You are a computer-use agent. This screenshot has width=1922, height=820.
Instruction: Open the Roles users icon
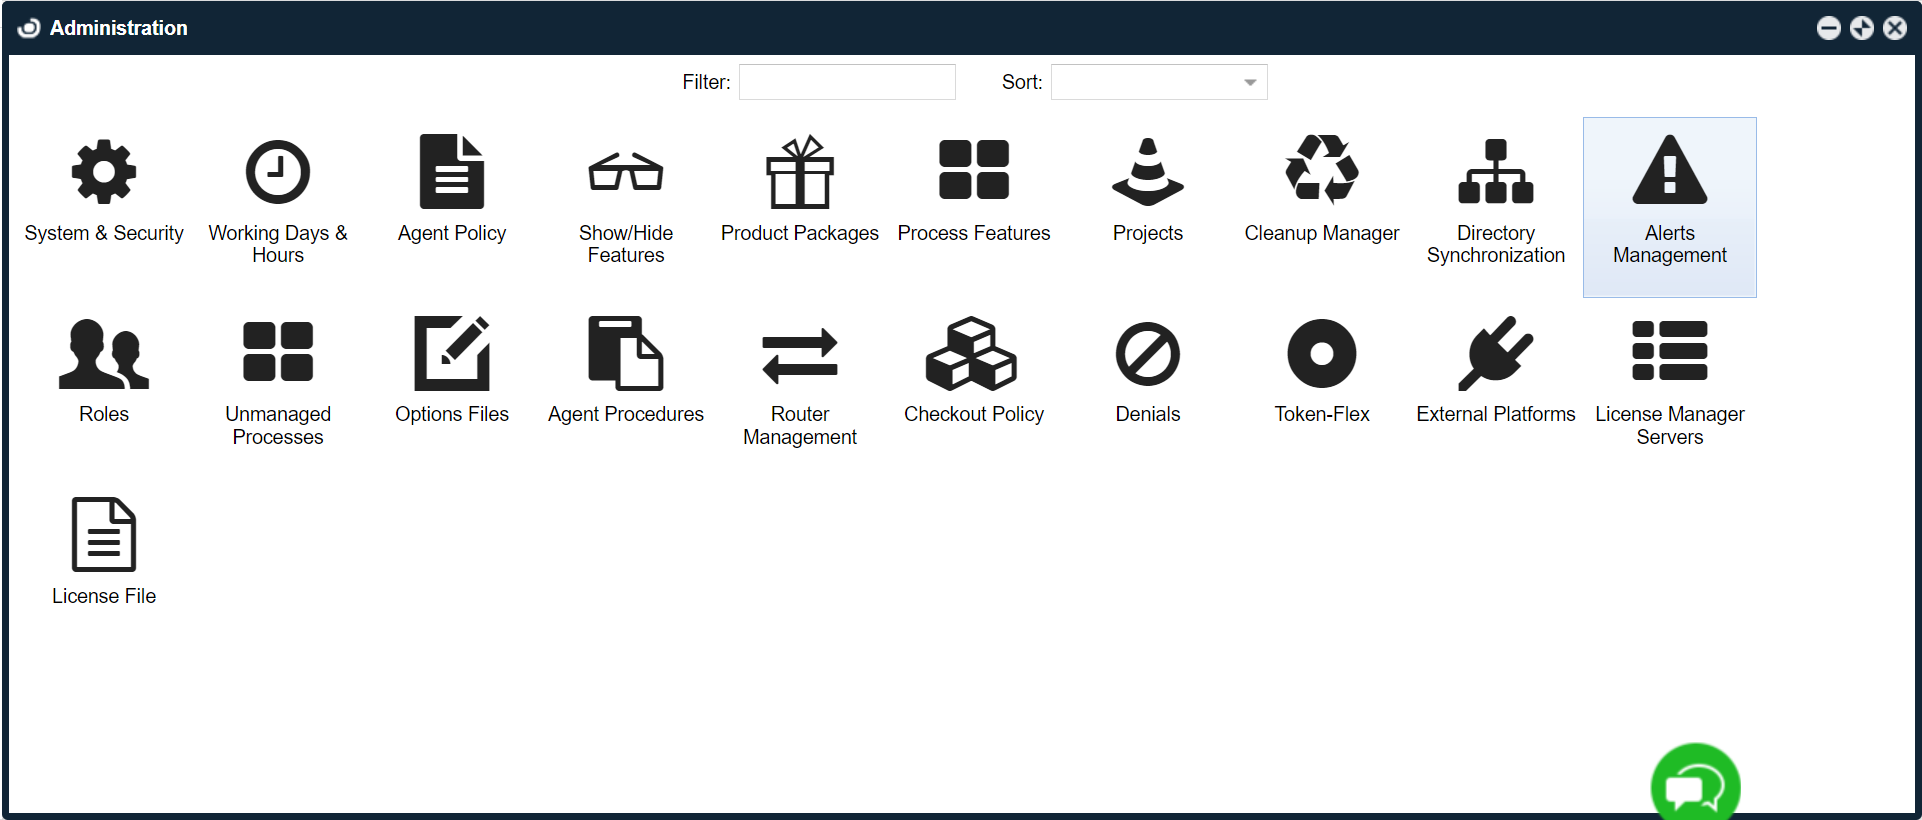[104, 354]
